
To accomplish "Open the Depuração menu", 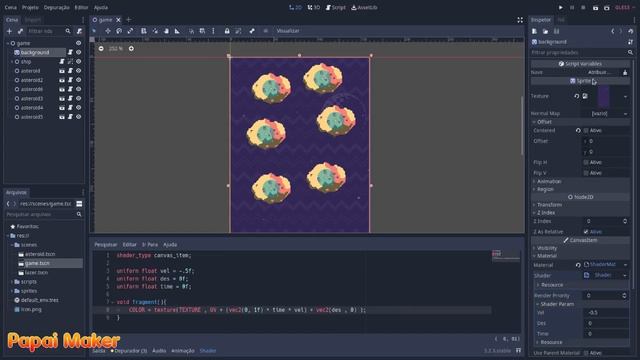I will tap(56, 8).
